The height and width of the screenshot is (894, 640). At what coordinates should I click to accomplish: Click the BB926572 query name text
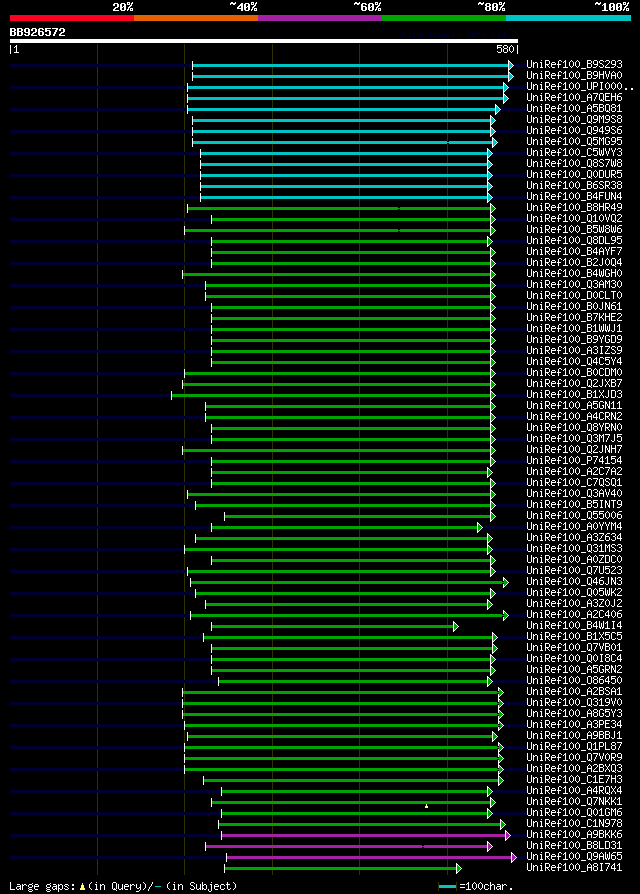tap(38, 32)
